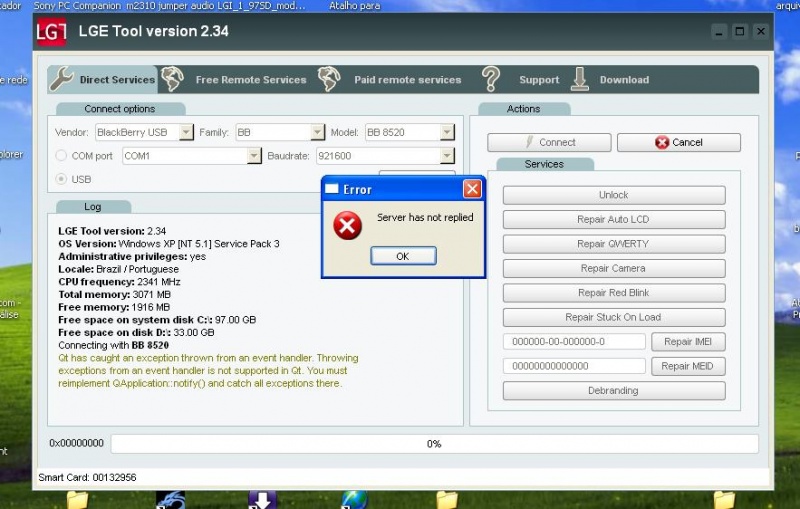This screenshot has height=509, width=800.
Task: Click the 'Free memory: 1916 MB' log line
Action: [114, 307]
